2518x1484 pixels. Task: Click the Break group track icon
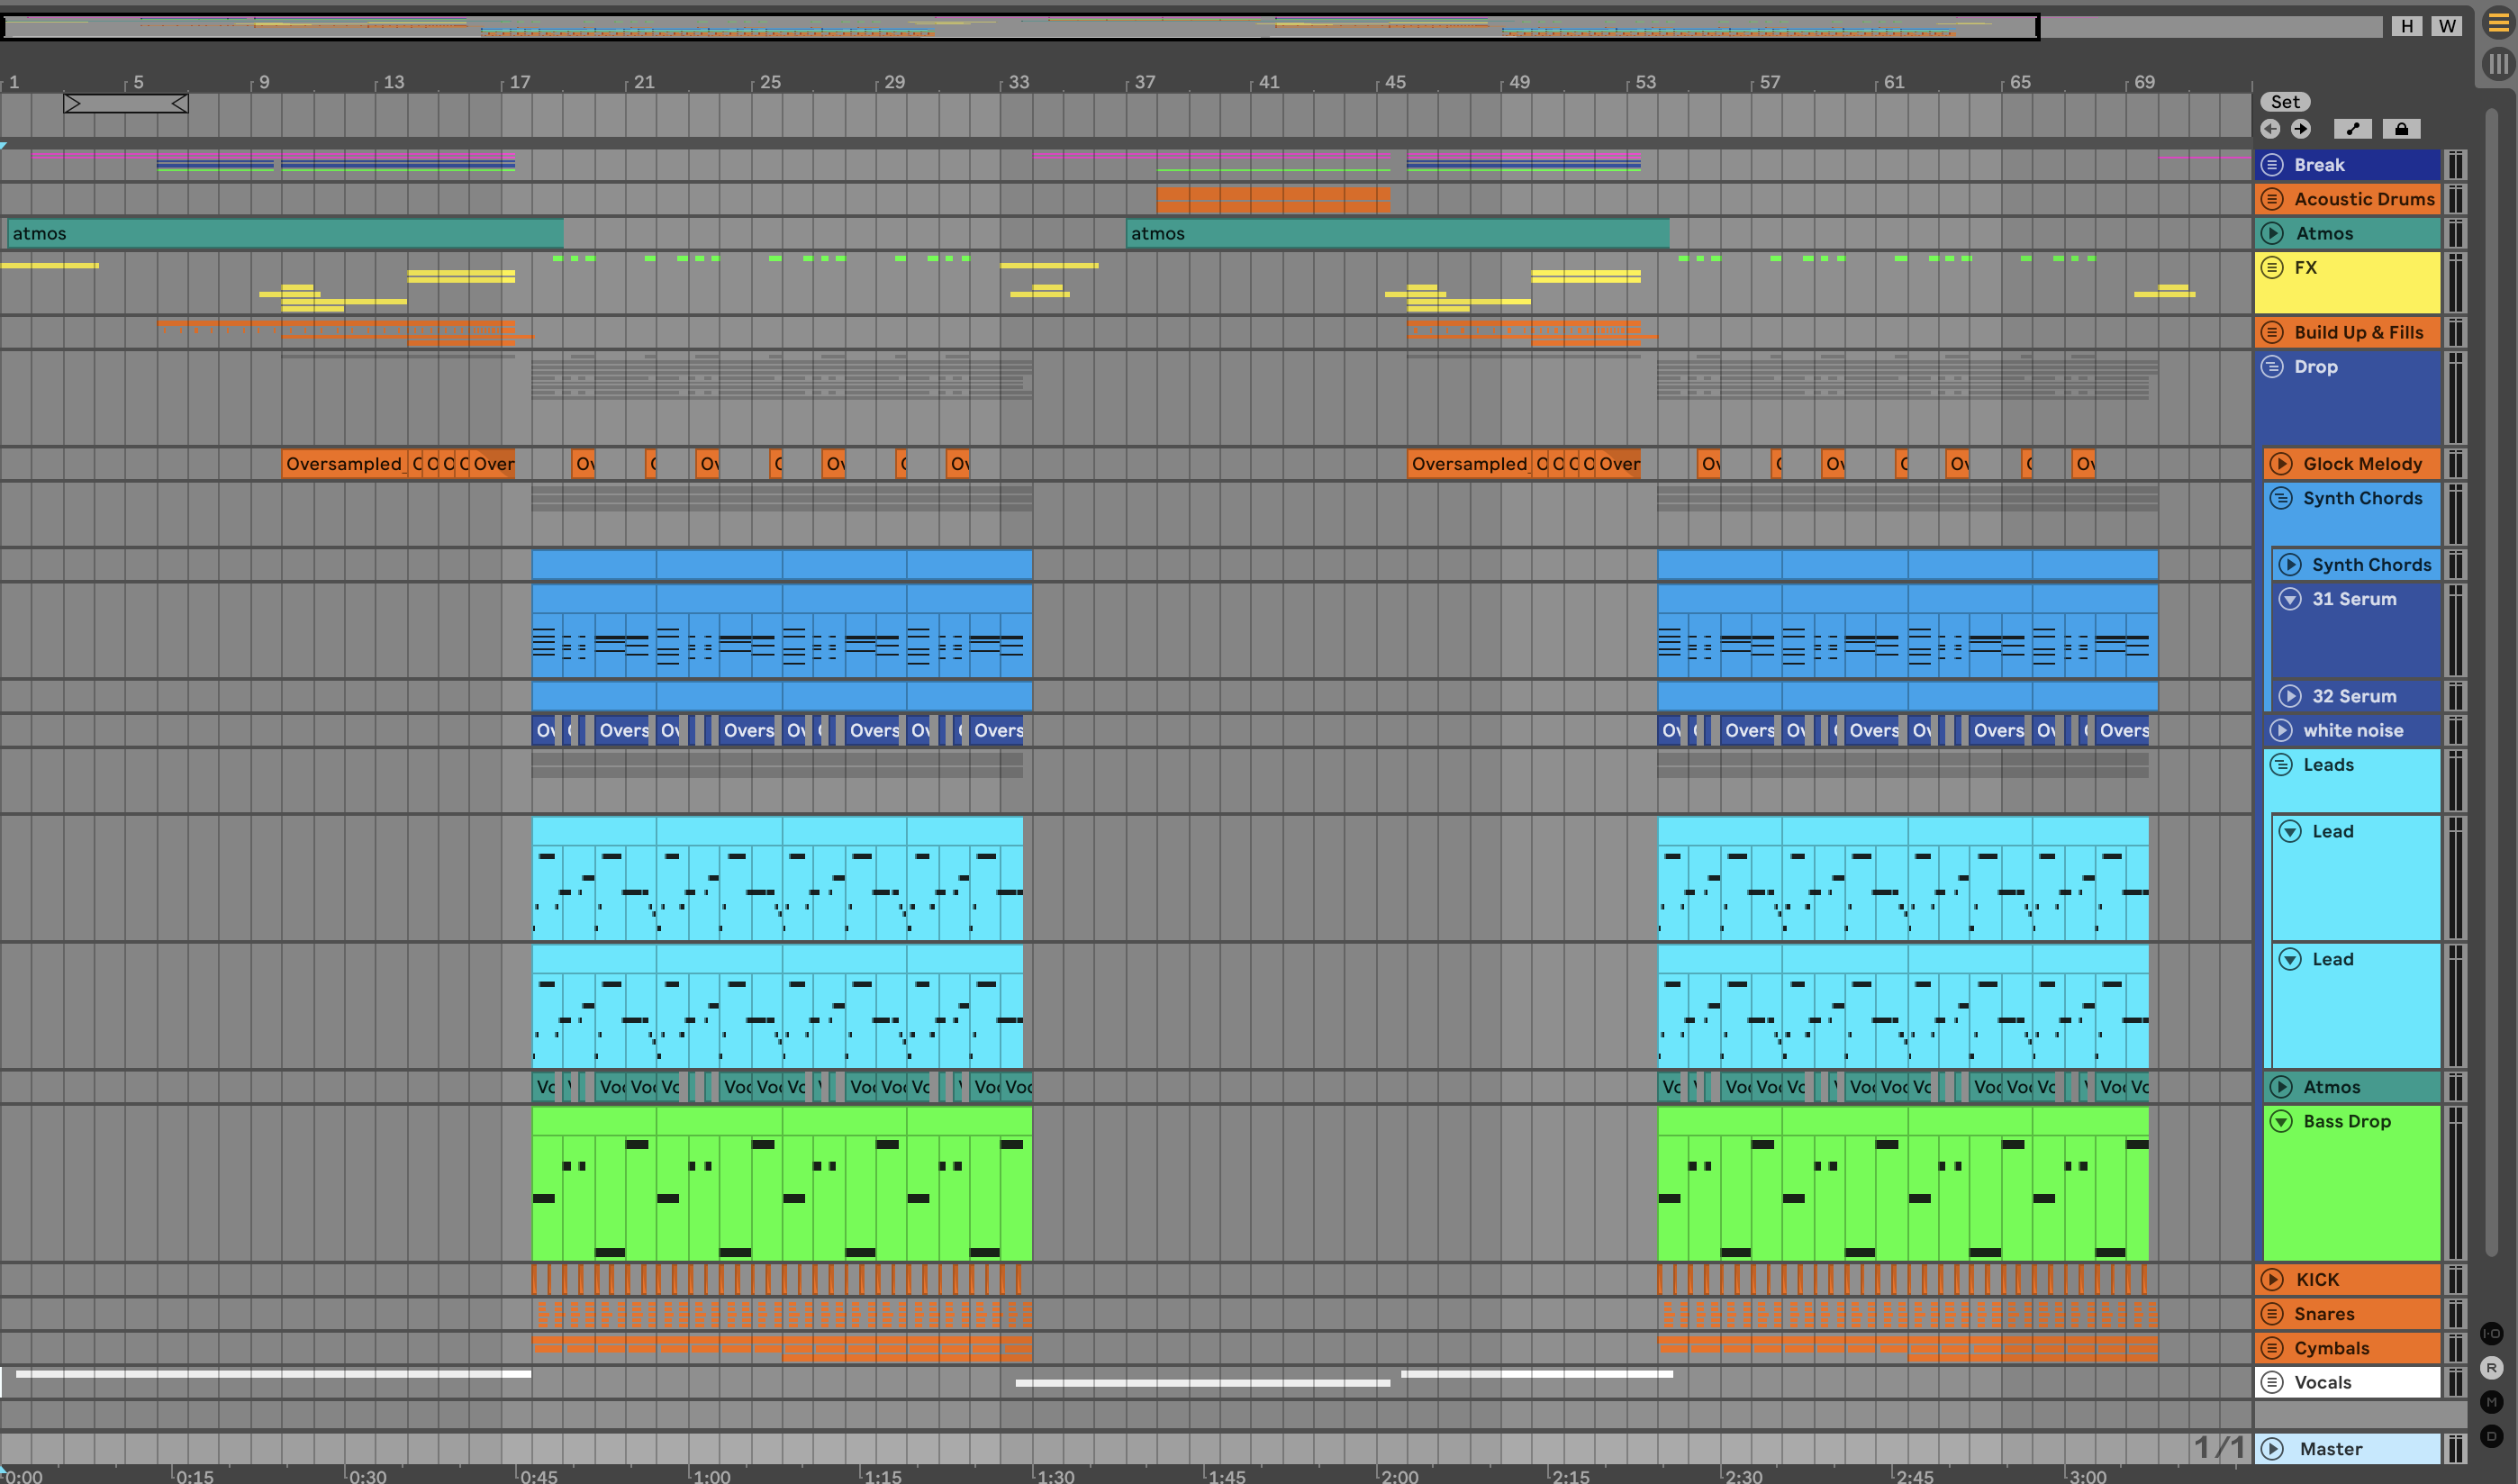pos(2272,165)
